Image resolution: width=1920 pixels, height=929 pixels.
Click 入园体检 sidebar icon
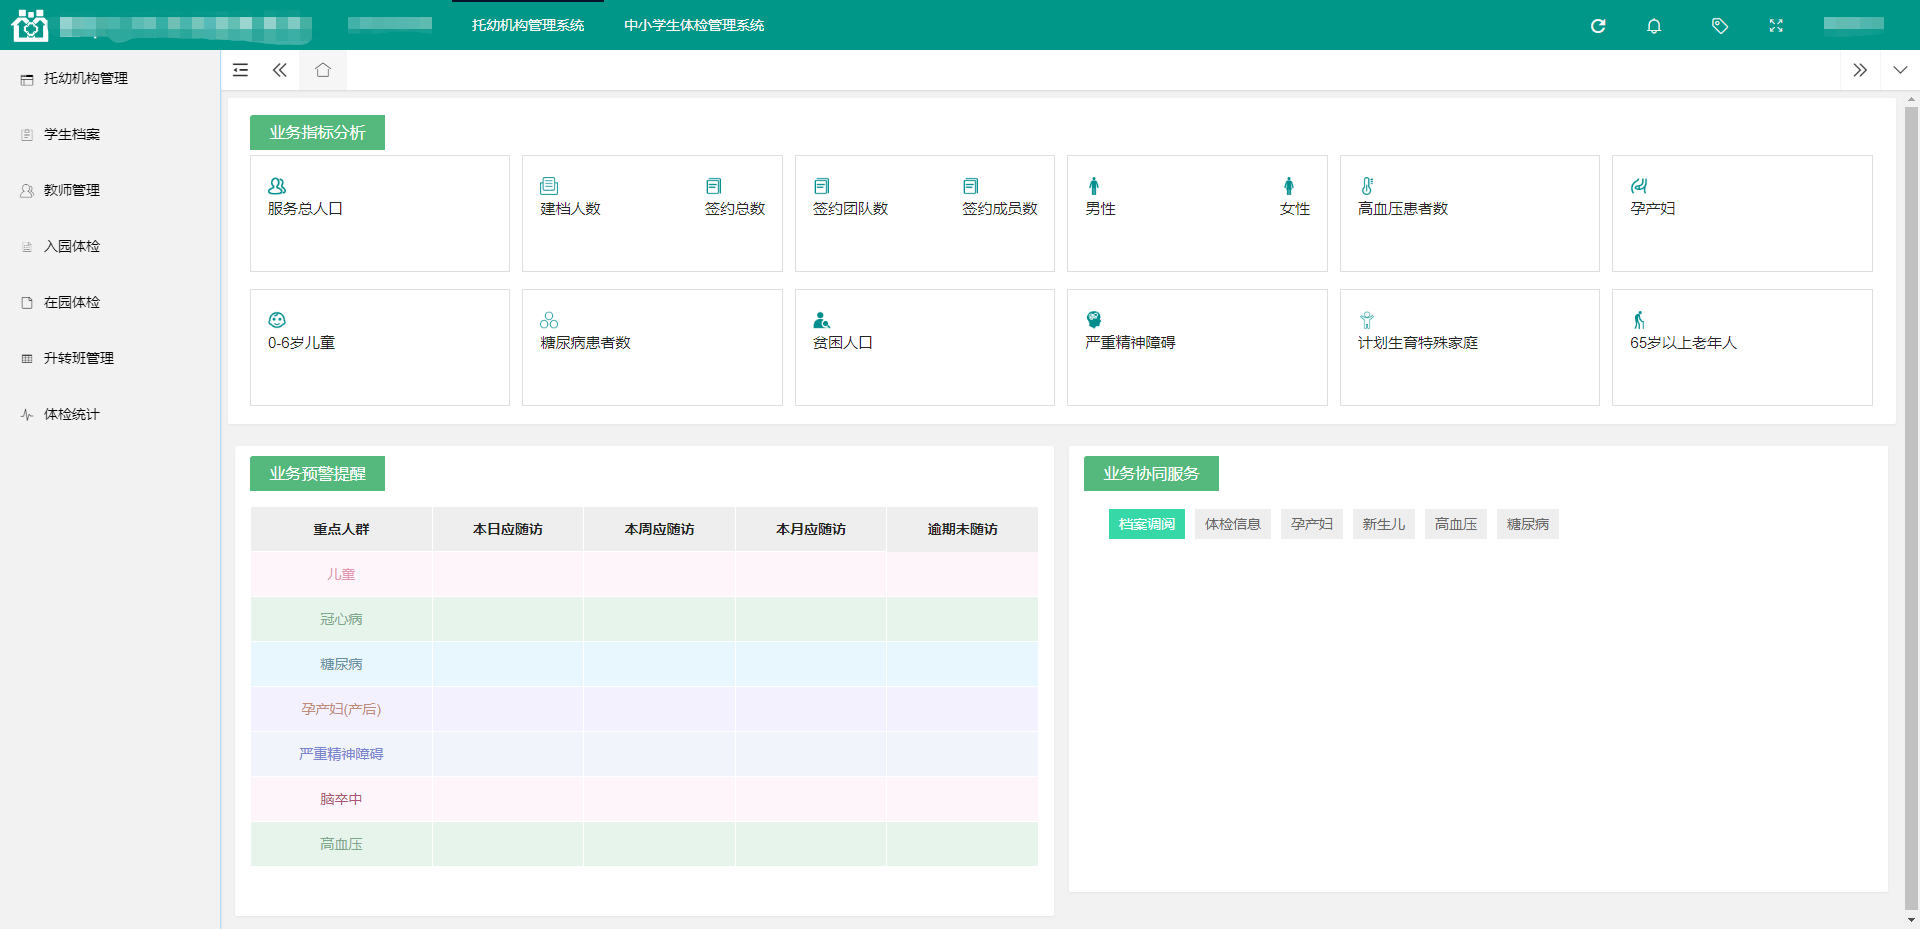coord(27,247)
